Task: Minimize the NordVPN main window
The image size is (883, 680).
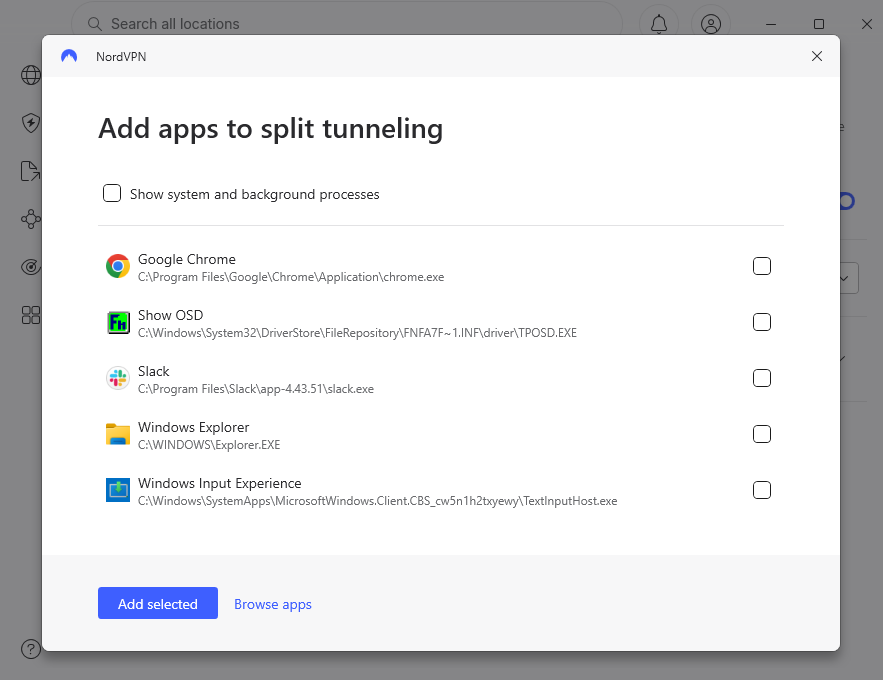Action: click(771, 24)
